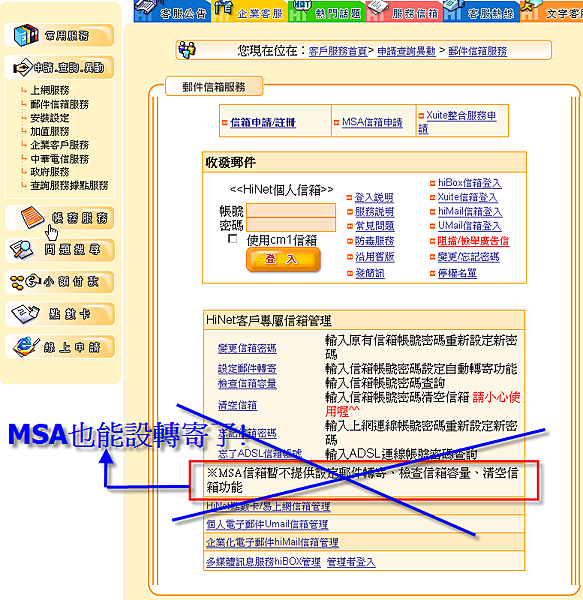This screenshot has width=583, height=600.
Task: Open the 客服公告 tab
Action: 172,11
